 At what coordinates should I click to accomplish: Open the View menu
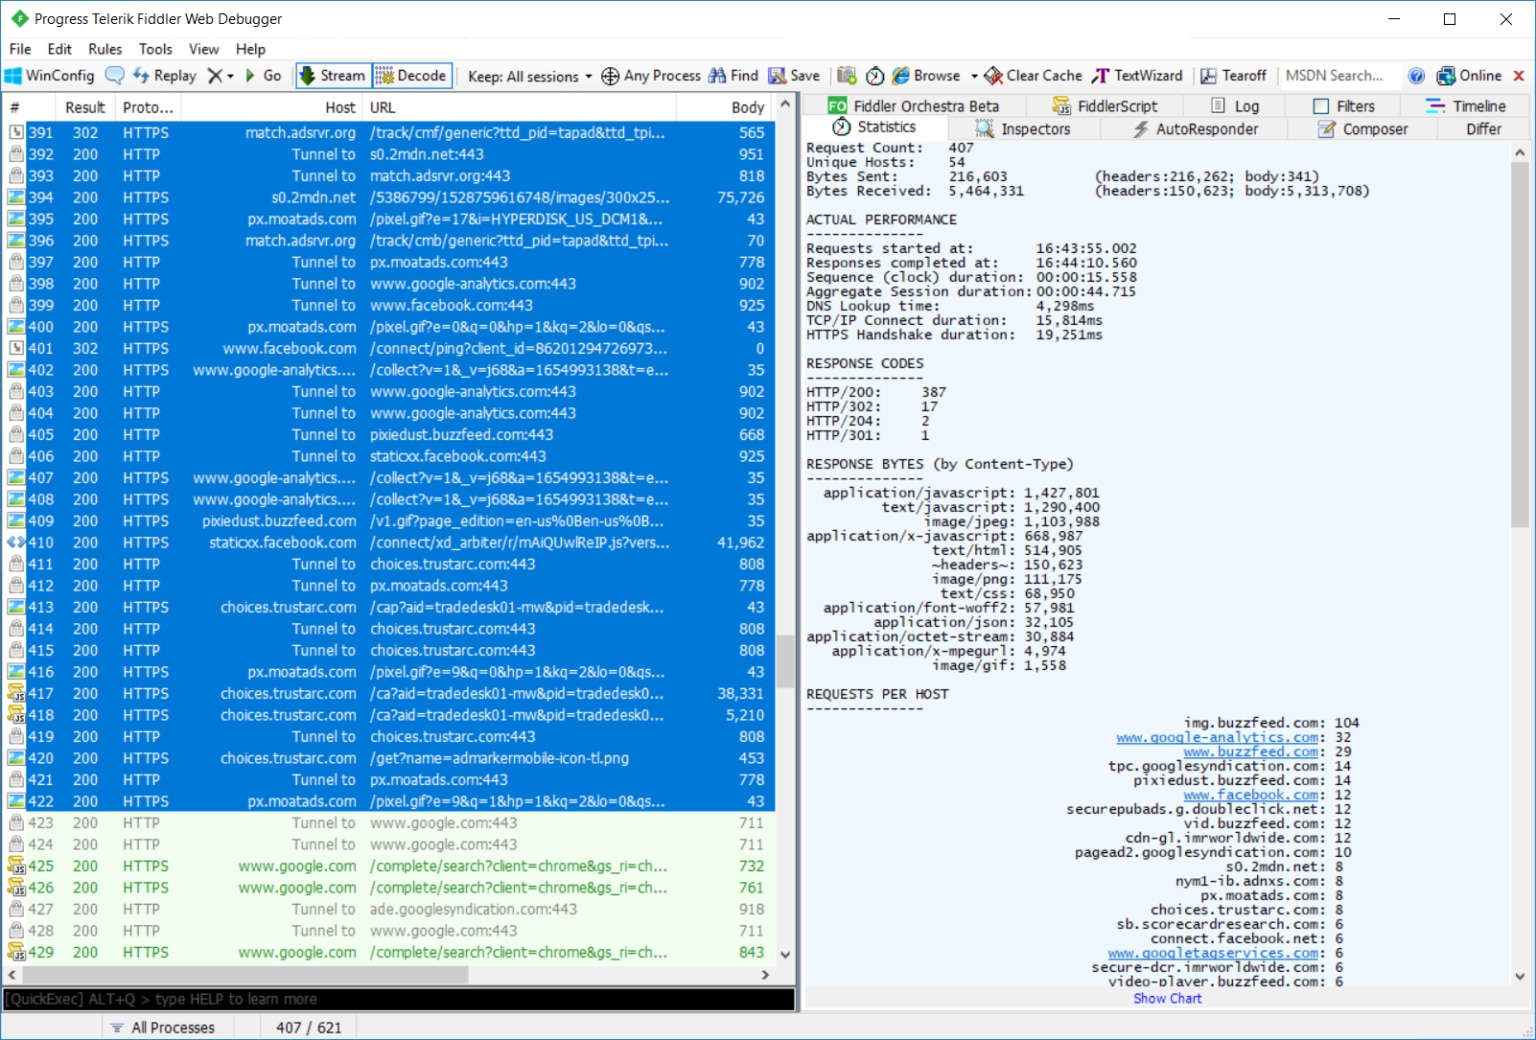(x=204, y=49)
